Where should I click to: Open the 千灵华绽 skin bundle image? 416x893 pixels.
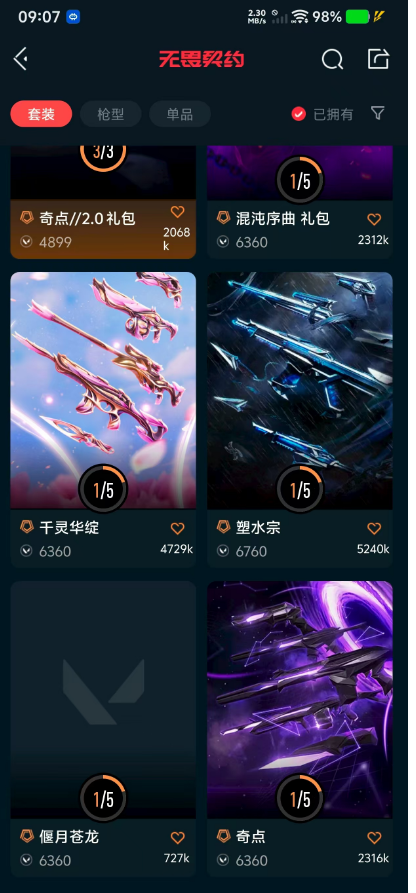(x=103, y=390)
